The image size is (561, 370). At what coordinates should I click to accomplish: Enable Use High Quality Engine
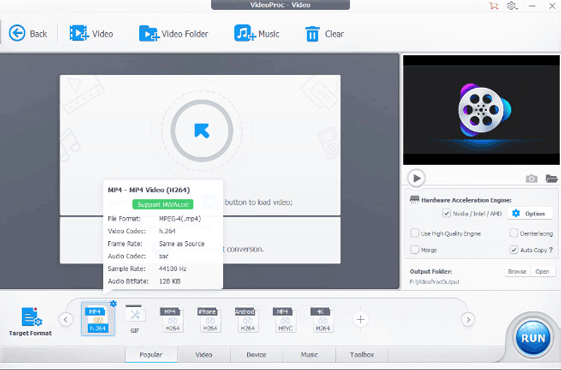click(x=414, y=233)
